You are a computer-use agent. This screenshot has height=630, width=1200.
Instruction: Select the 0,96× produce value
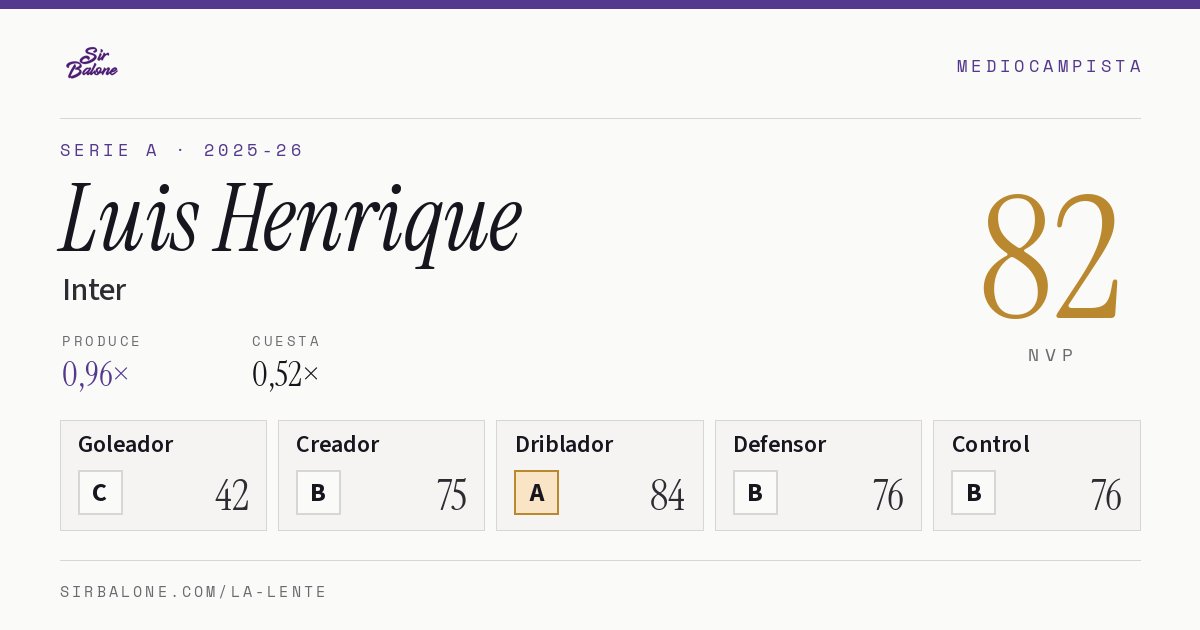[96, 374]
